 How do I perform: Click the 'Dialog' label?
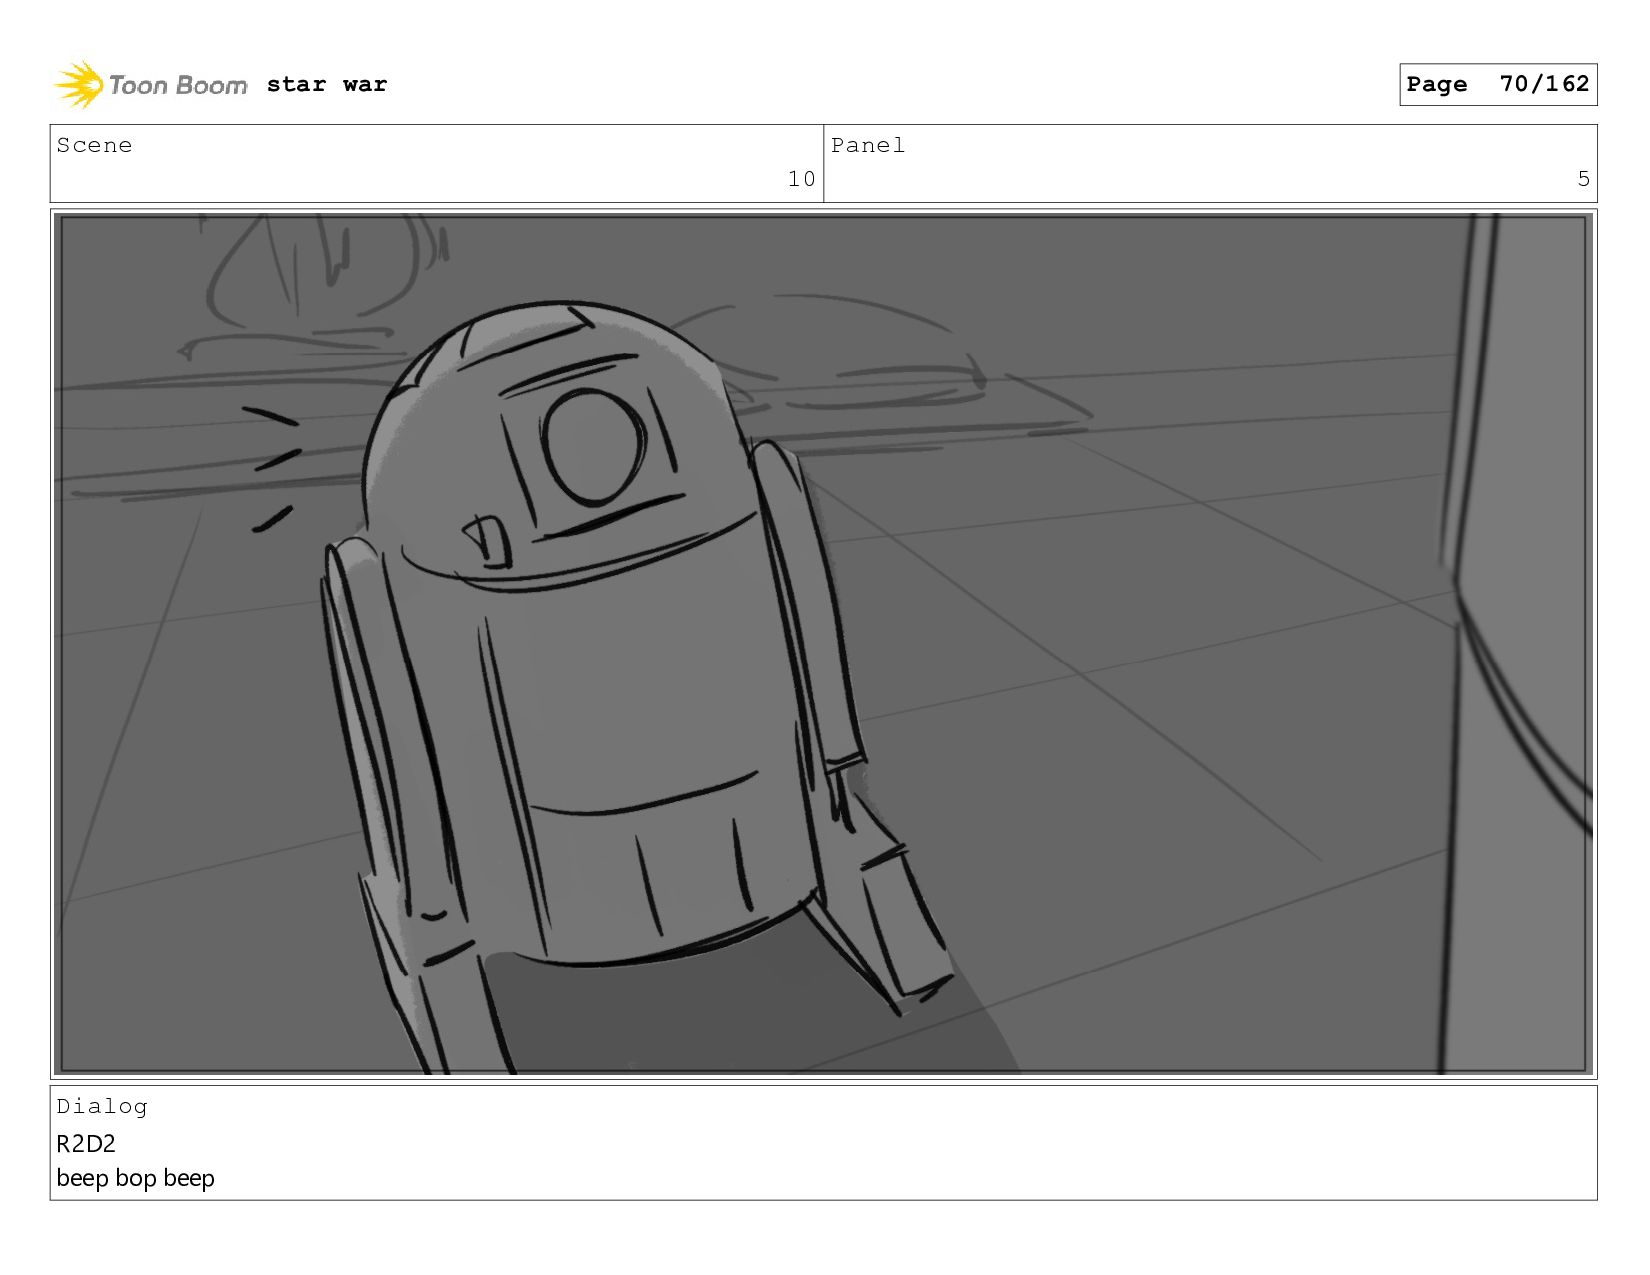click(102, 1106)
